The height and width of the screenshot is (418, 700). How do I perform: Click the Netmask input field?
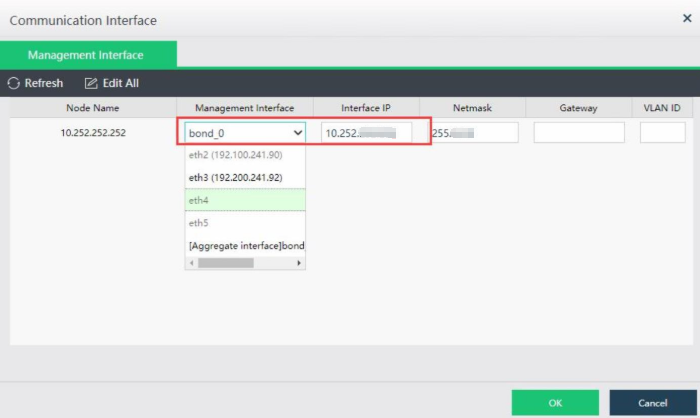[473, 133]
